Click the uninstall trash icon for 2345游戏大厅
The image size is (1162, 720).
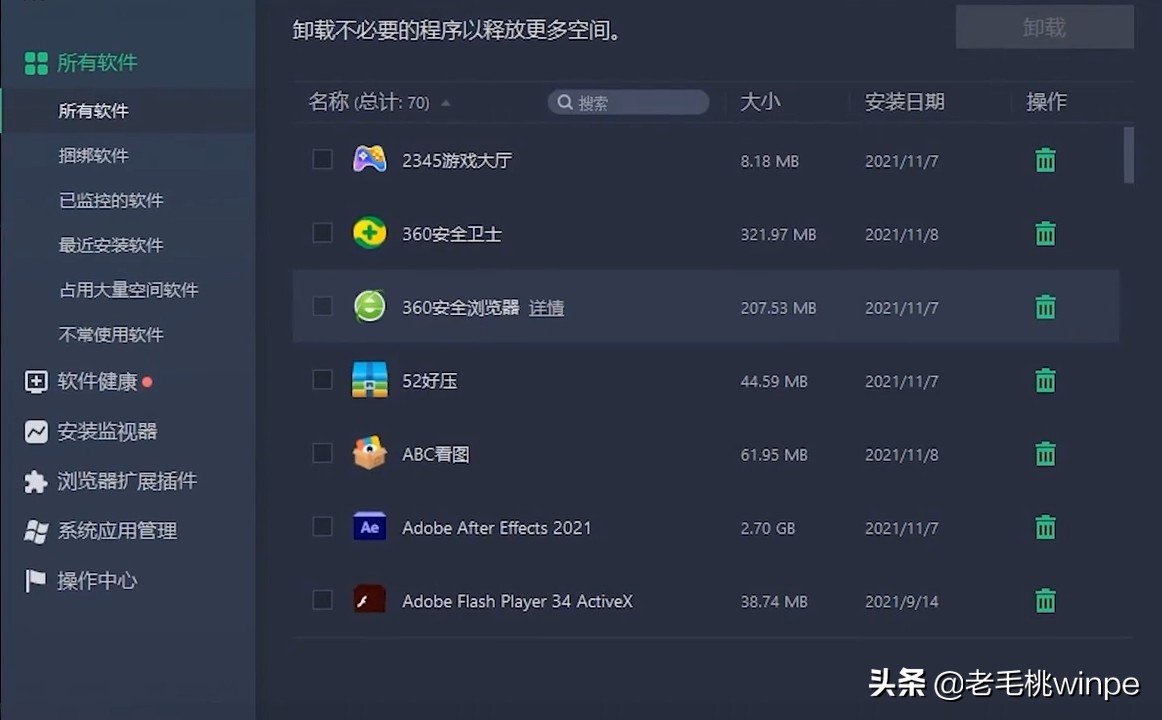point(1044,159)
